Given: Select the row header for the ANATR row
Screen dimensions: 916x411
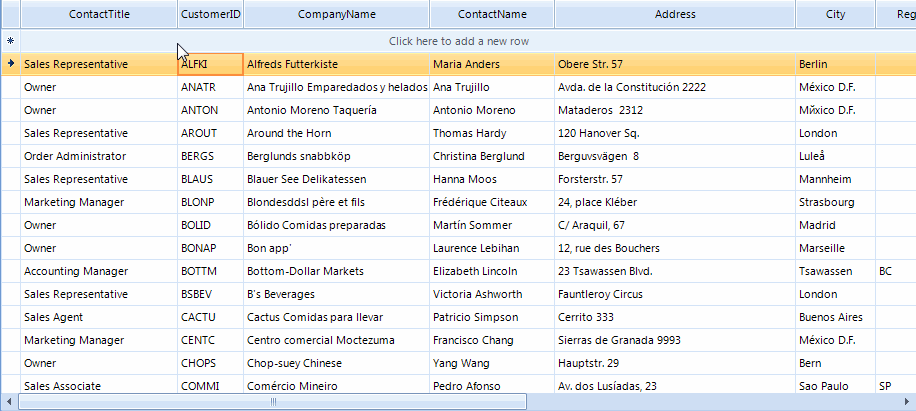Looking at the screenshot, I should (10, 87).
